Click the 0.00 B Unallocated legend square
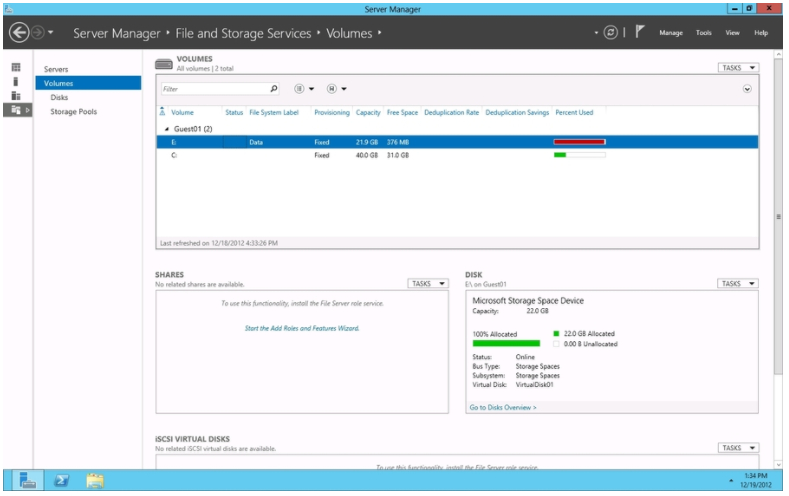 click(556, 344)
